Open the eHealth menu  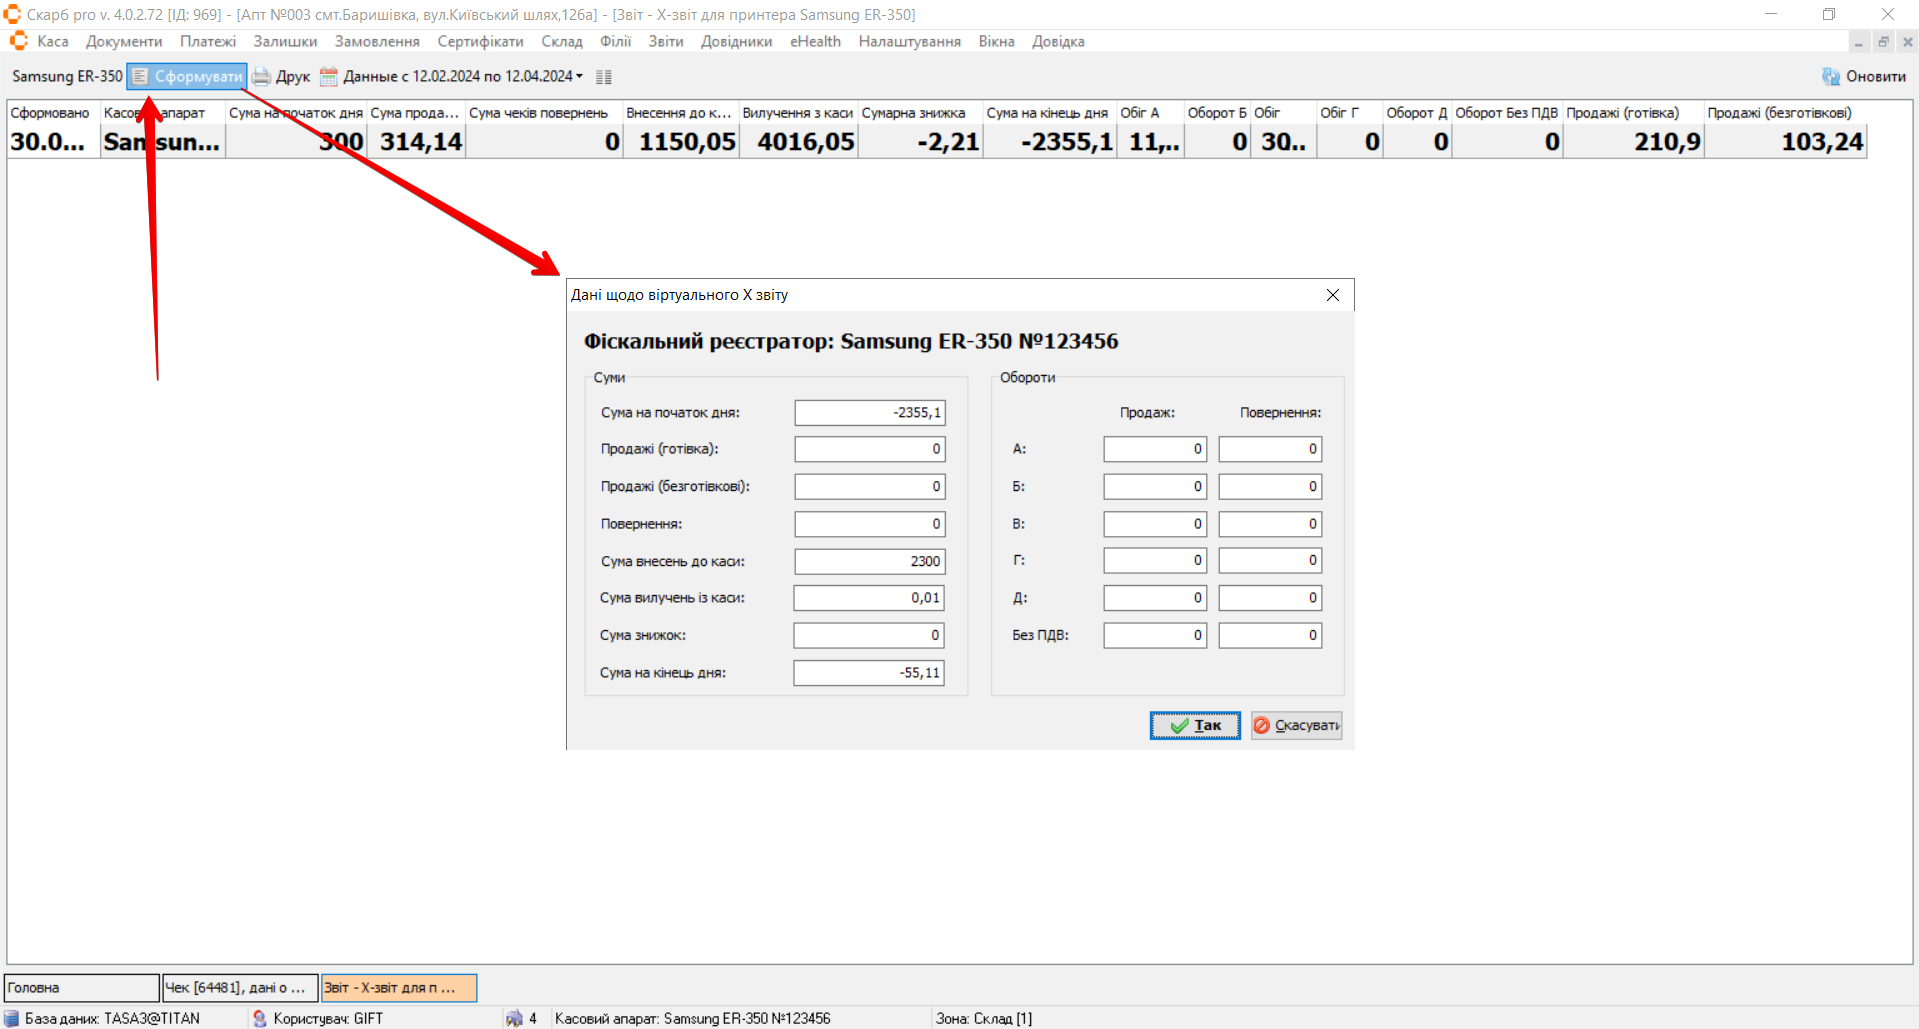(815, 42)
